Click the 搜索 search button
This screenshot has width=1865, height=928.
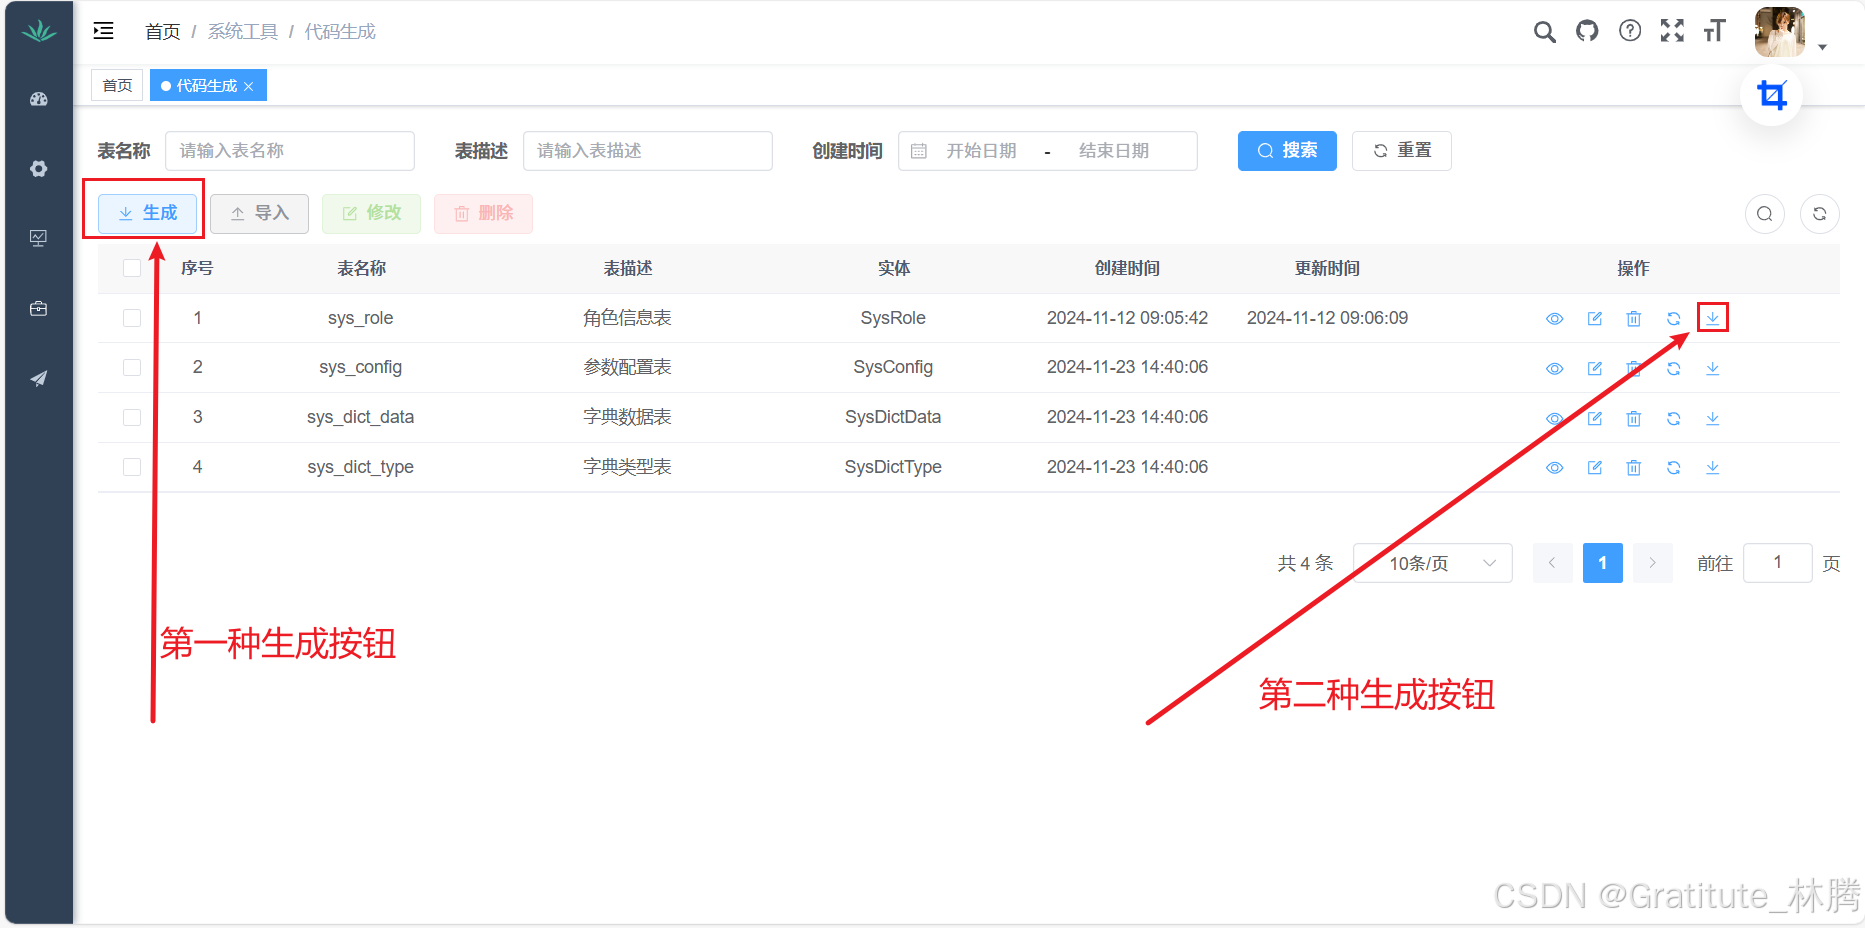(x=1287, y=151)
